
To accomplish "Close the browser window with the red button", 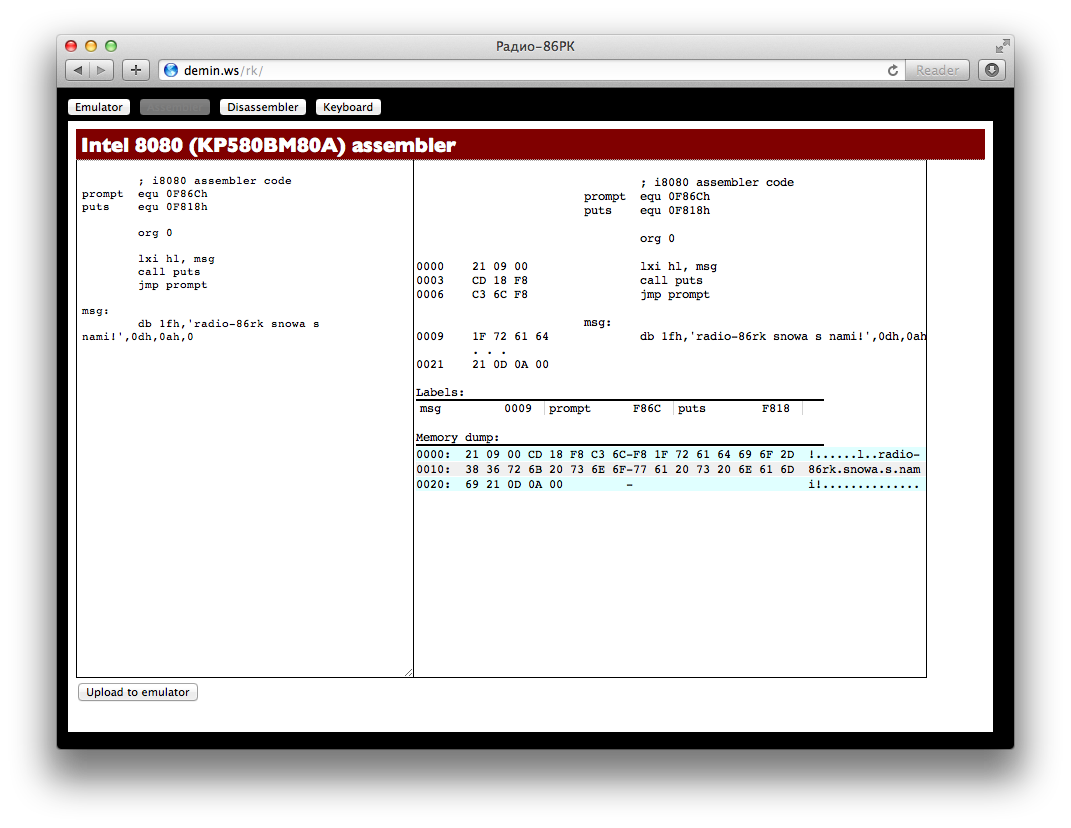I will click(x=71, y=46).
